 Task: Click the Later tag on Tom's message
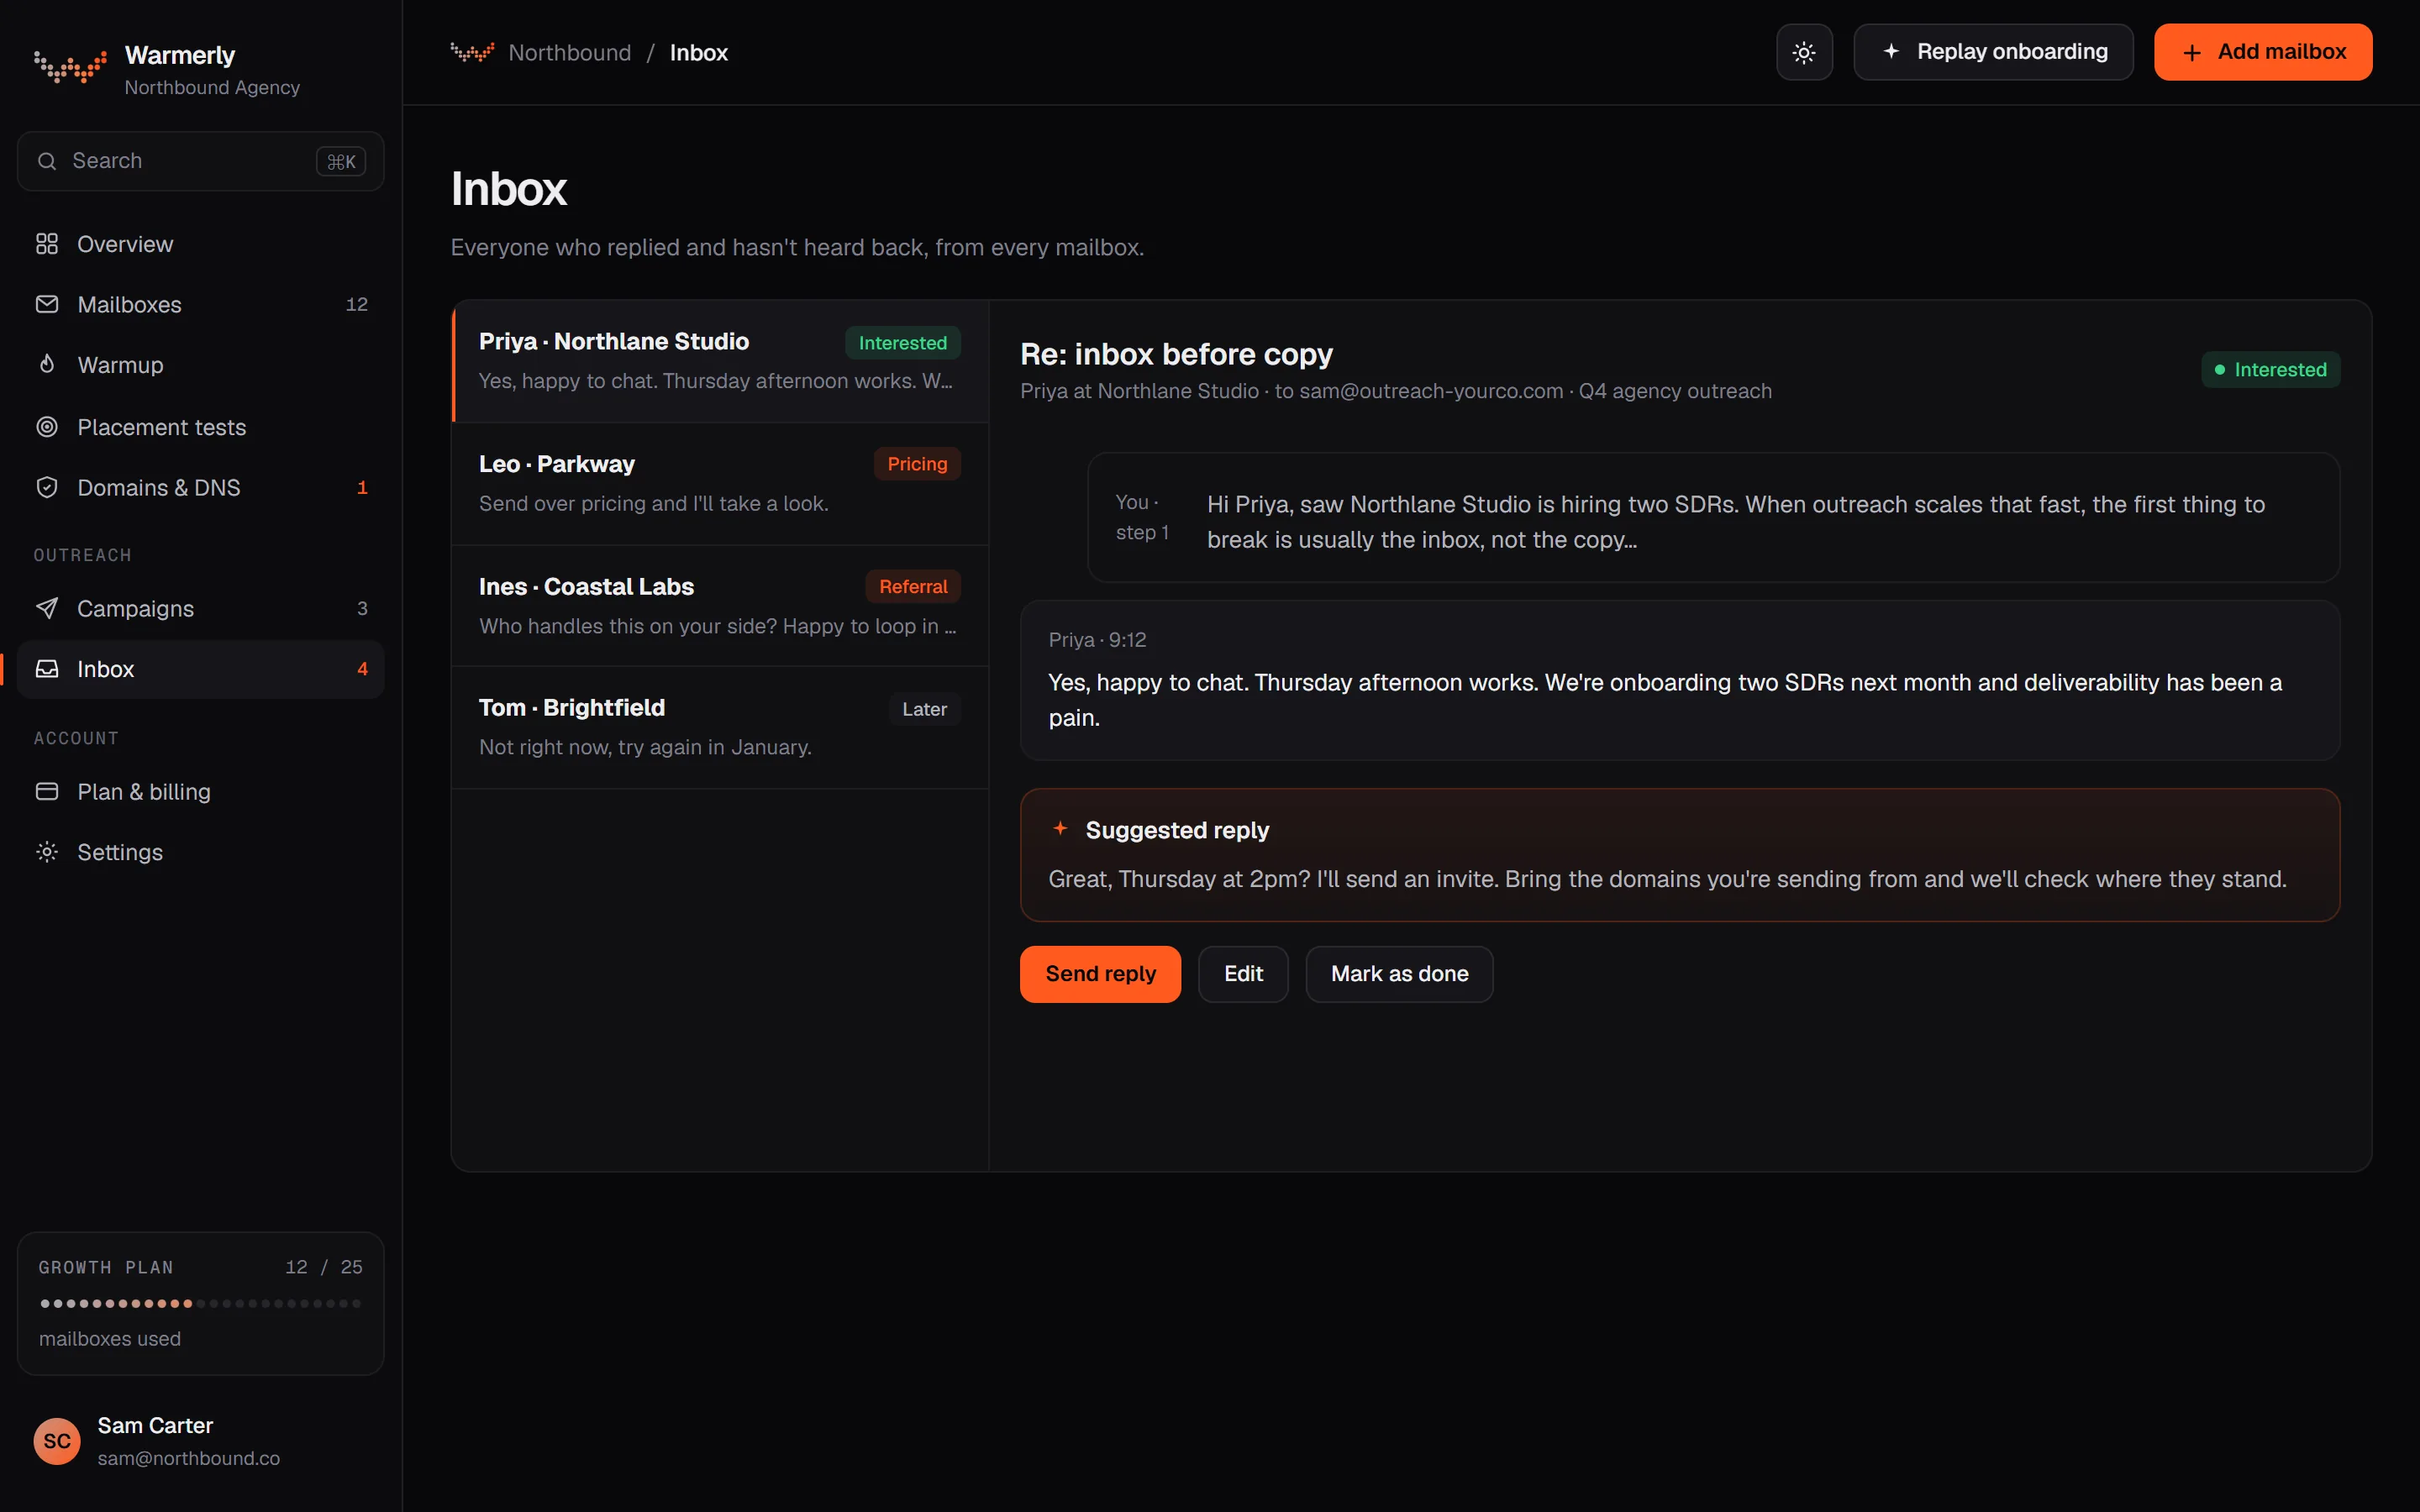[924, 709]
